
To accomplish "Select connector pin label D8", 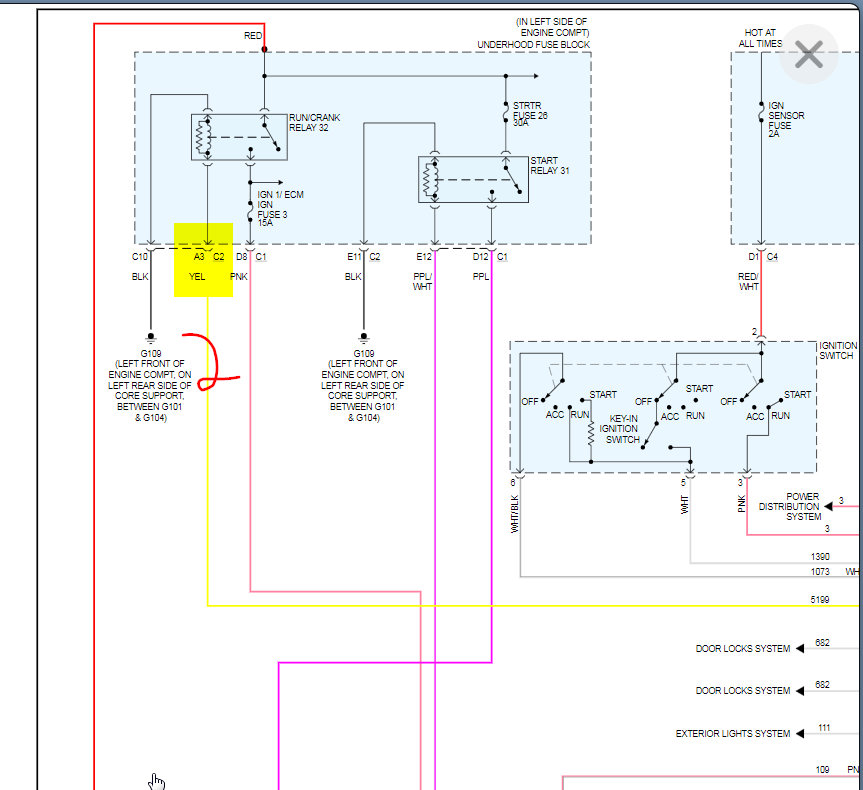I will tap(242, 257).
